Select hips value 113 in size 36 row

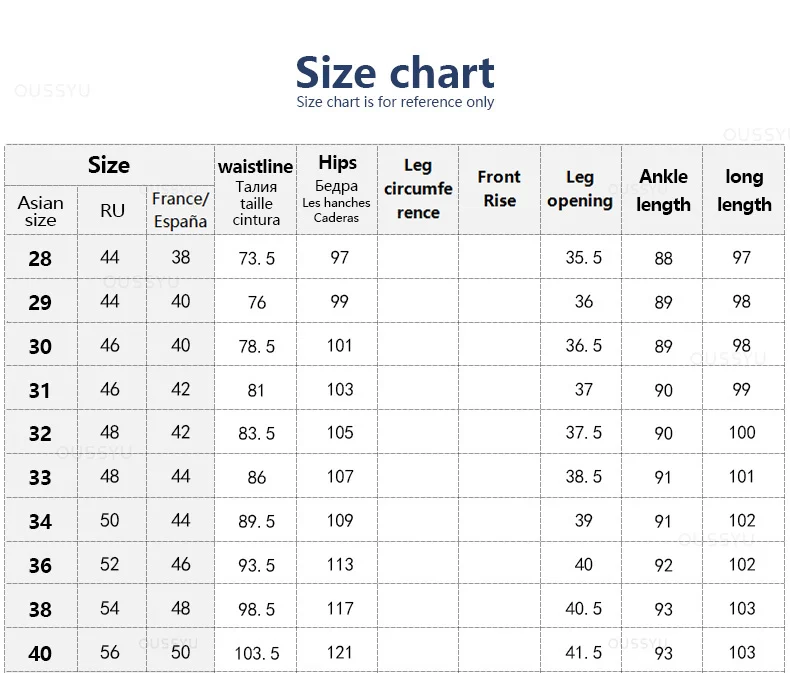pos(340,564)
